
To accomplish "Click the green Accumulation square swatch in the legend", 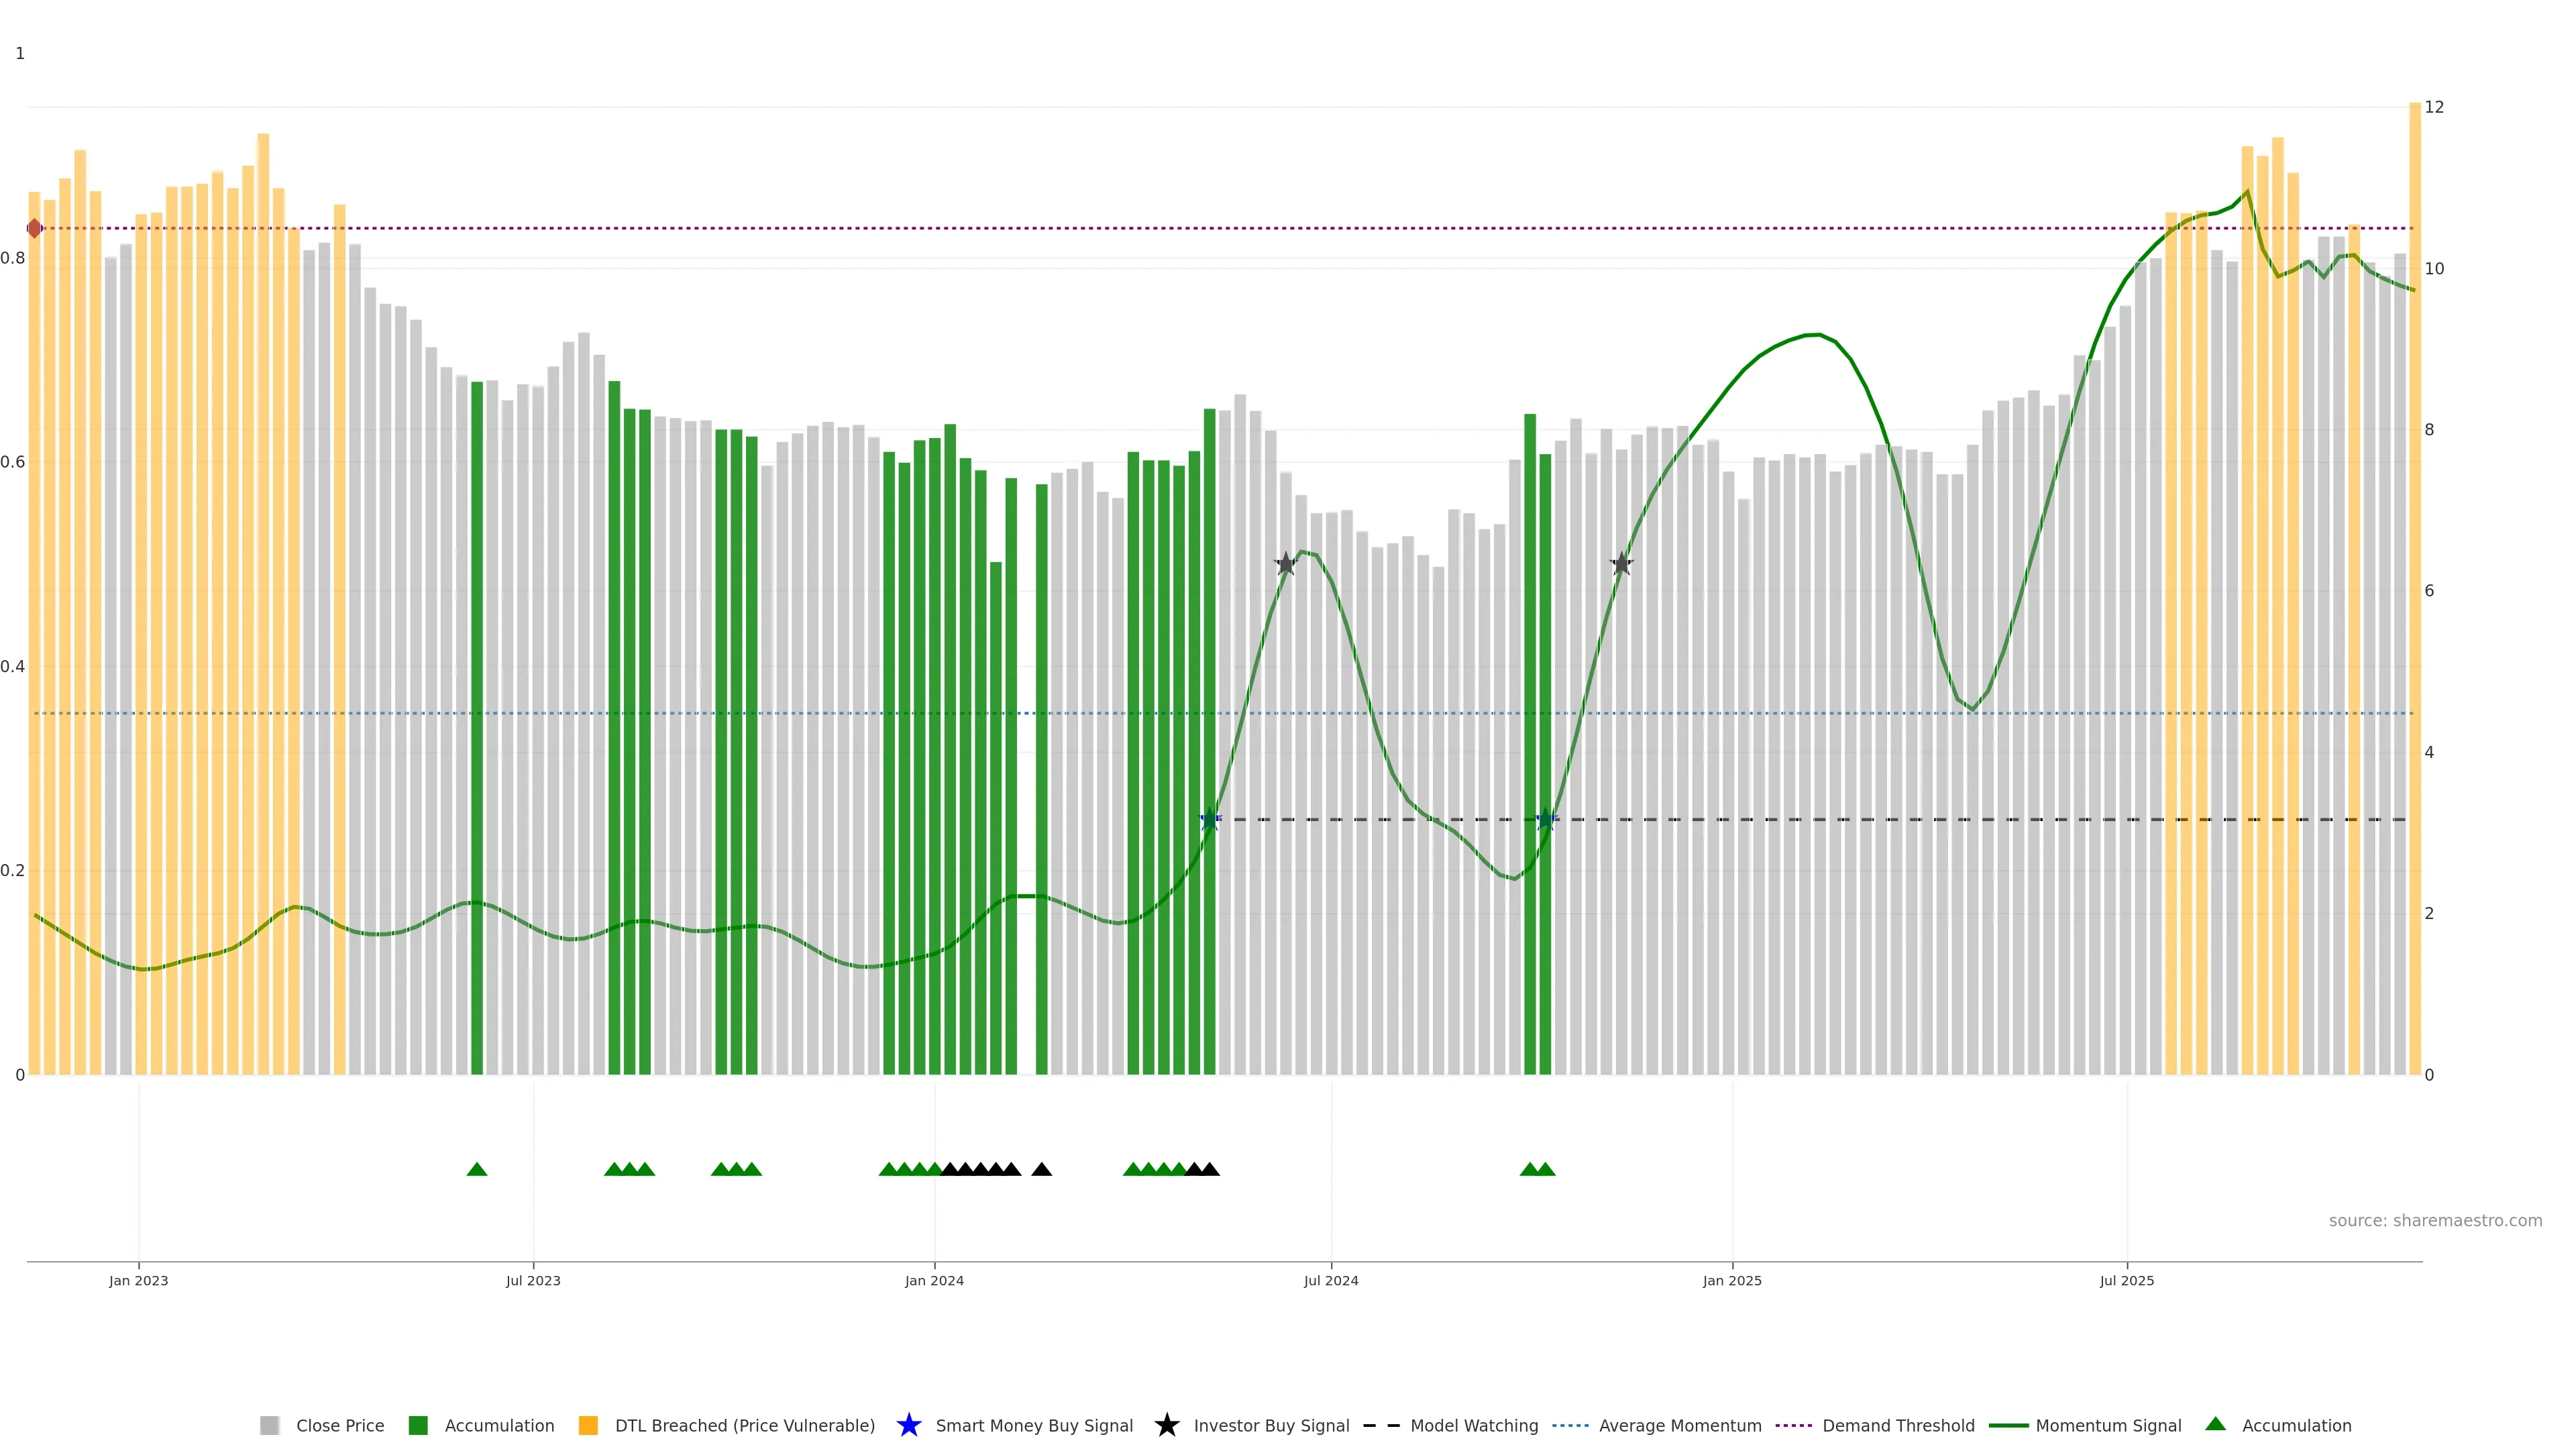I will [x=418, y=1425].
